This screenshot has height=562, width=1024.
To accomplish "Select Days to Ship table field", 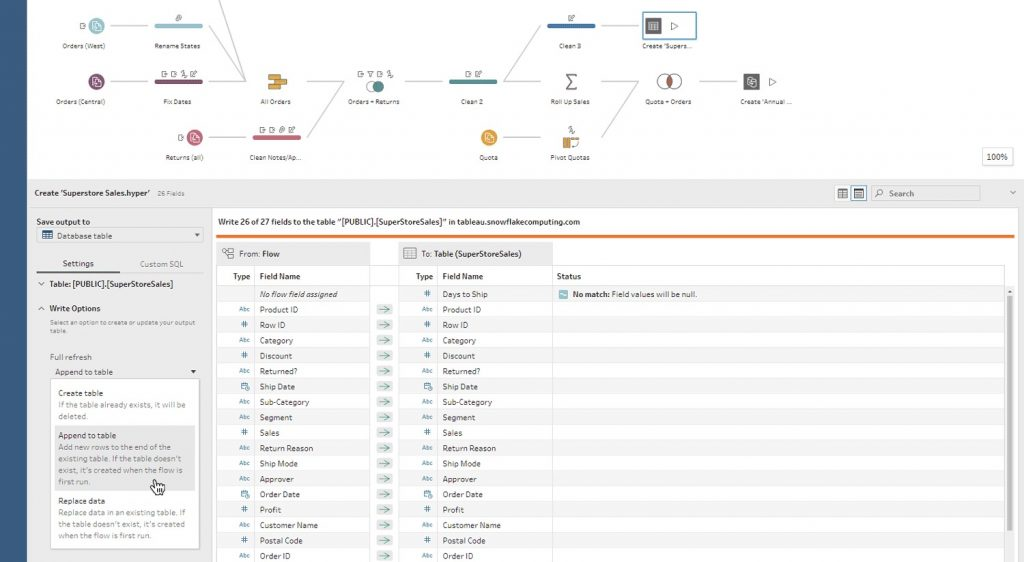I will click(x=465, y=294).
